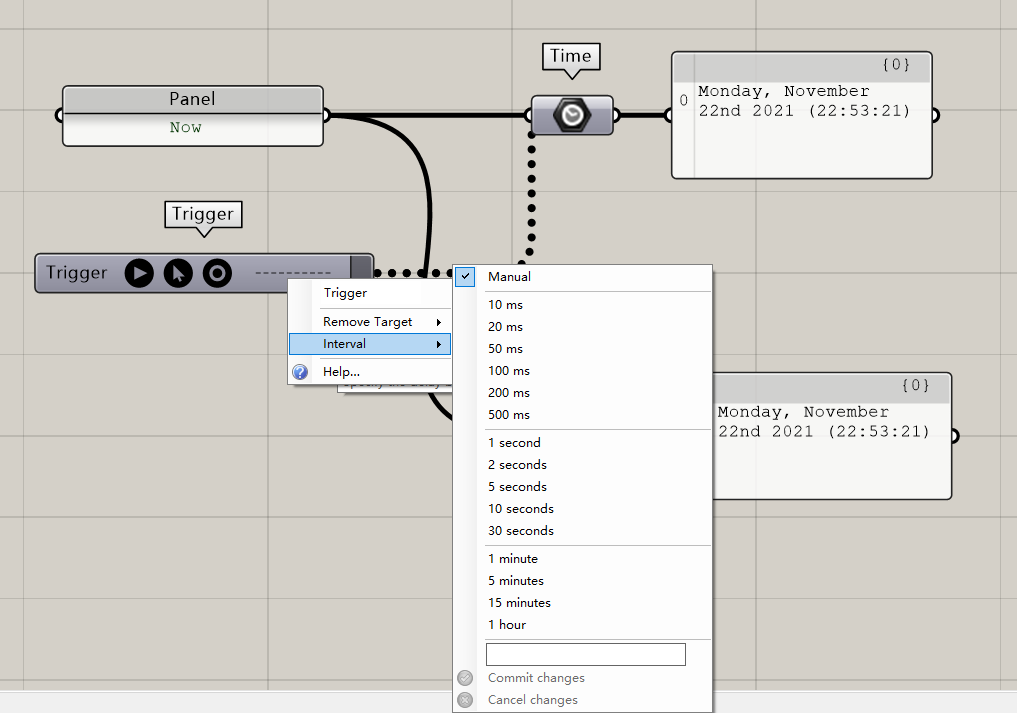Screen dimensions: 1017x713
Task: Click the blue Help question mark icon
Action: pos(300,372)
